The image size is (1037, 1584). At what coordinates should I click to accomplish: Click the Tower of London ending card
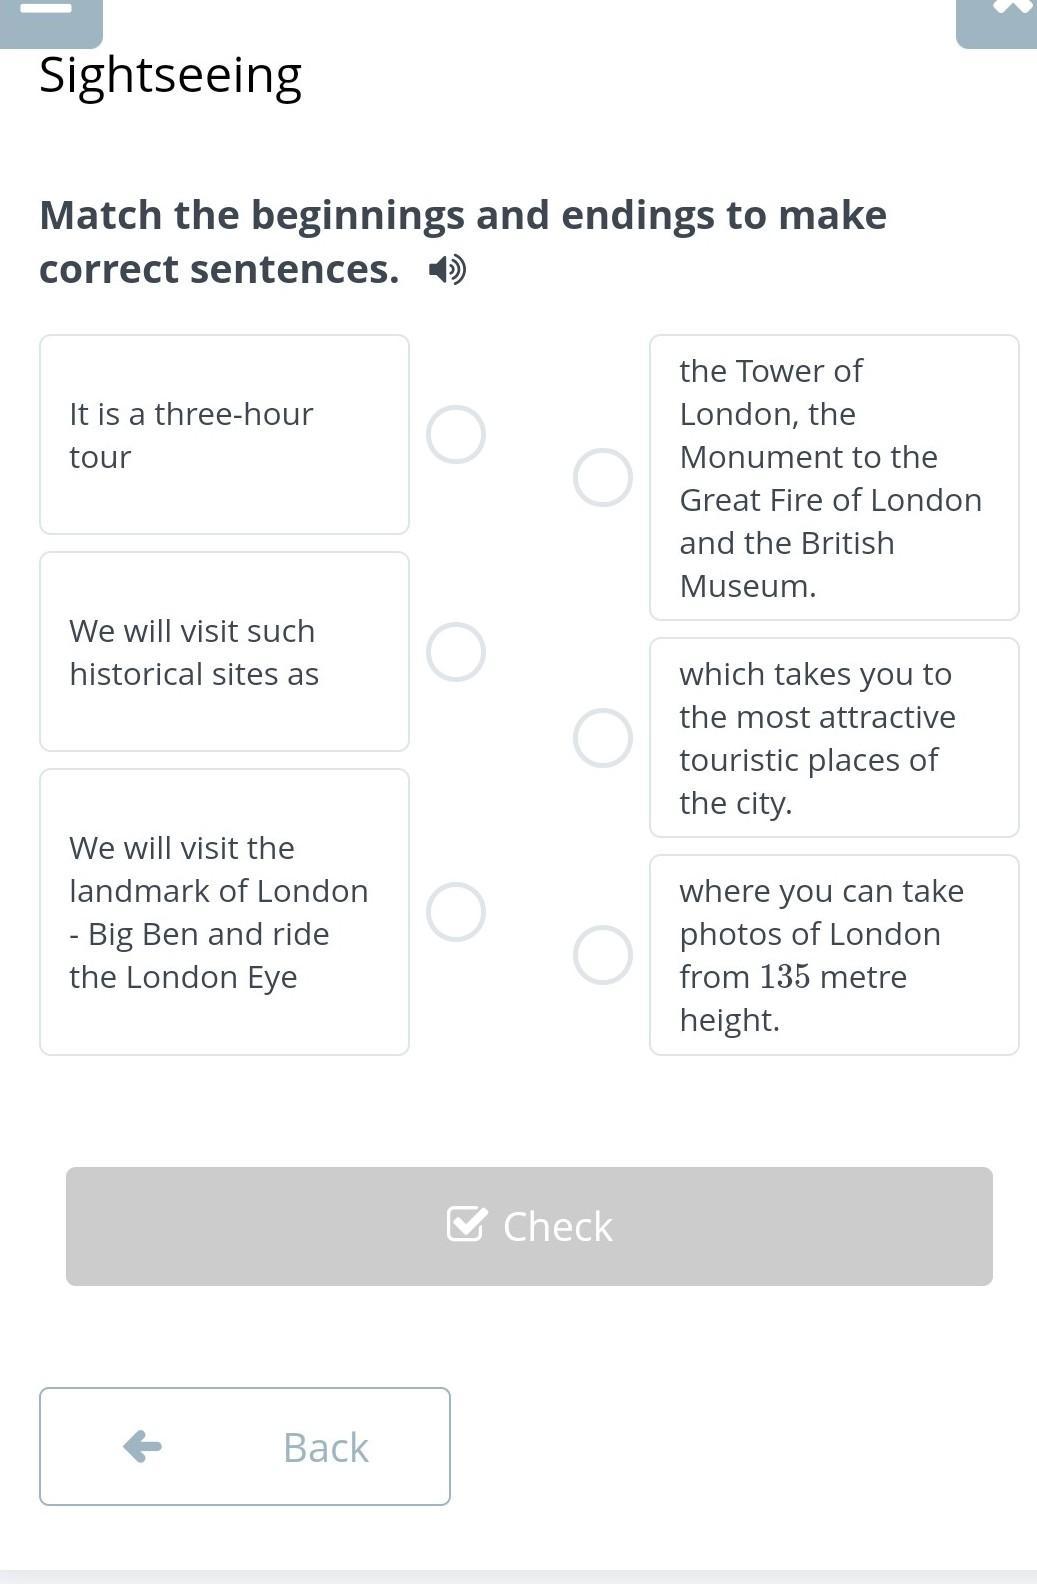tap(834, 477)
